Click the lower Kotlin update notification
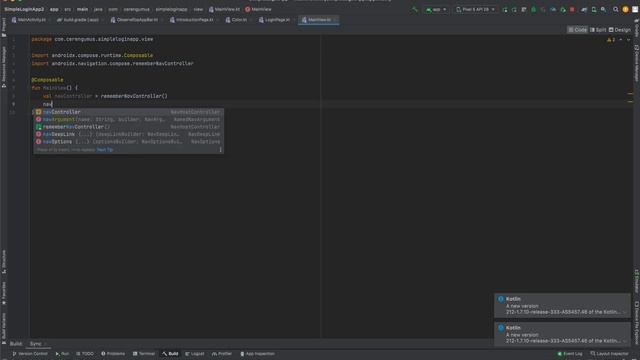The width and height of the screenshot is (640, 360). (562, 334)
